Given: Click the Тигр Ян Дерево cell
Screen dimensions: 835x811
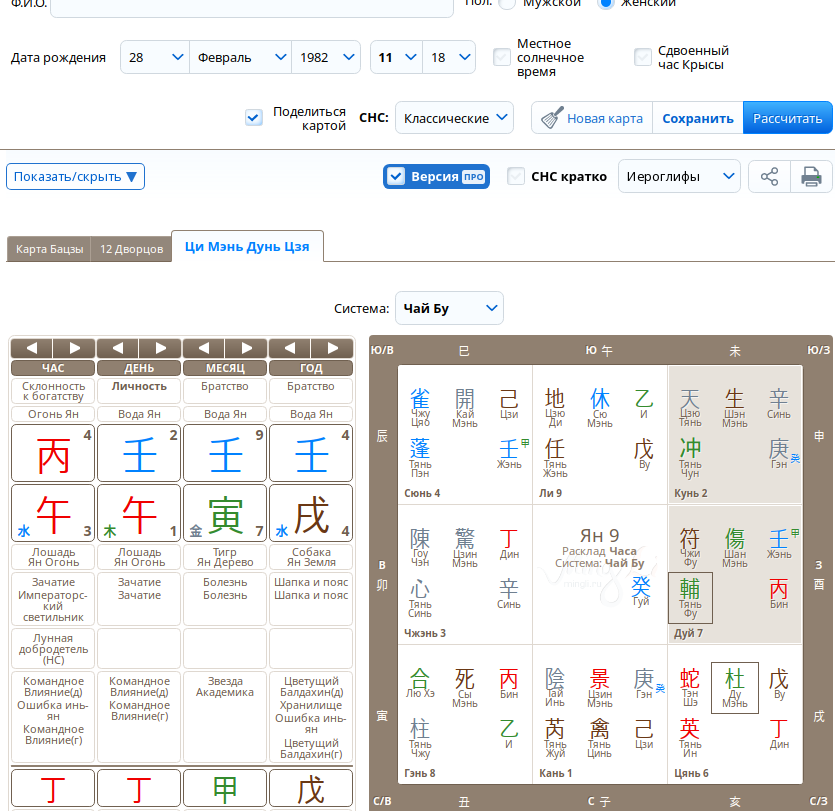Looking at the screenshot, I should (225, 557).
